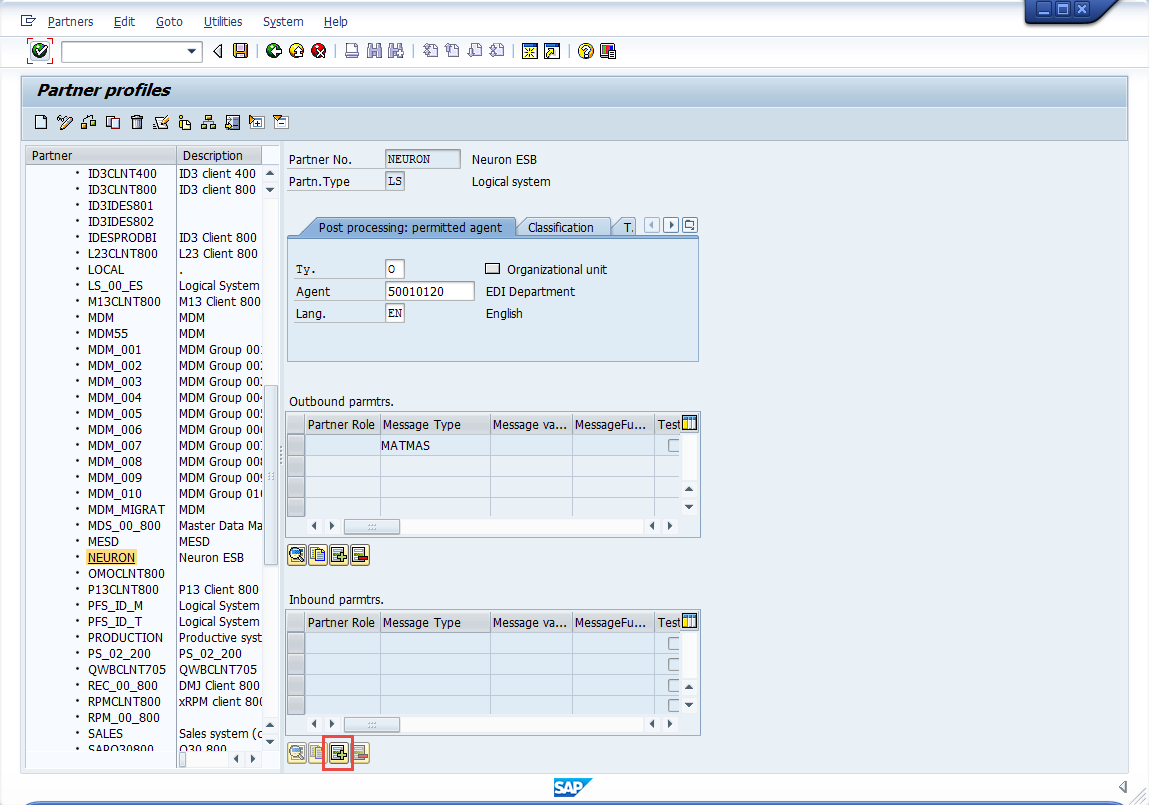Open a new session icon
1149x805 pixels.
[530, 51]
